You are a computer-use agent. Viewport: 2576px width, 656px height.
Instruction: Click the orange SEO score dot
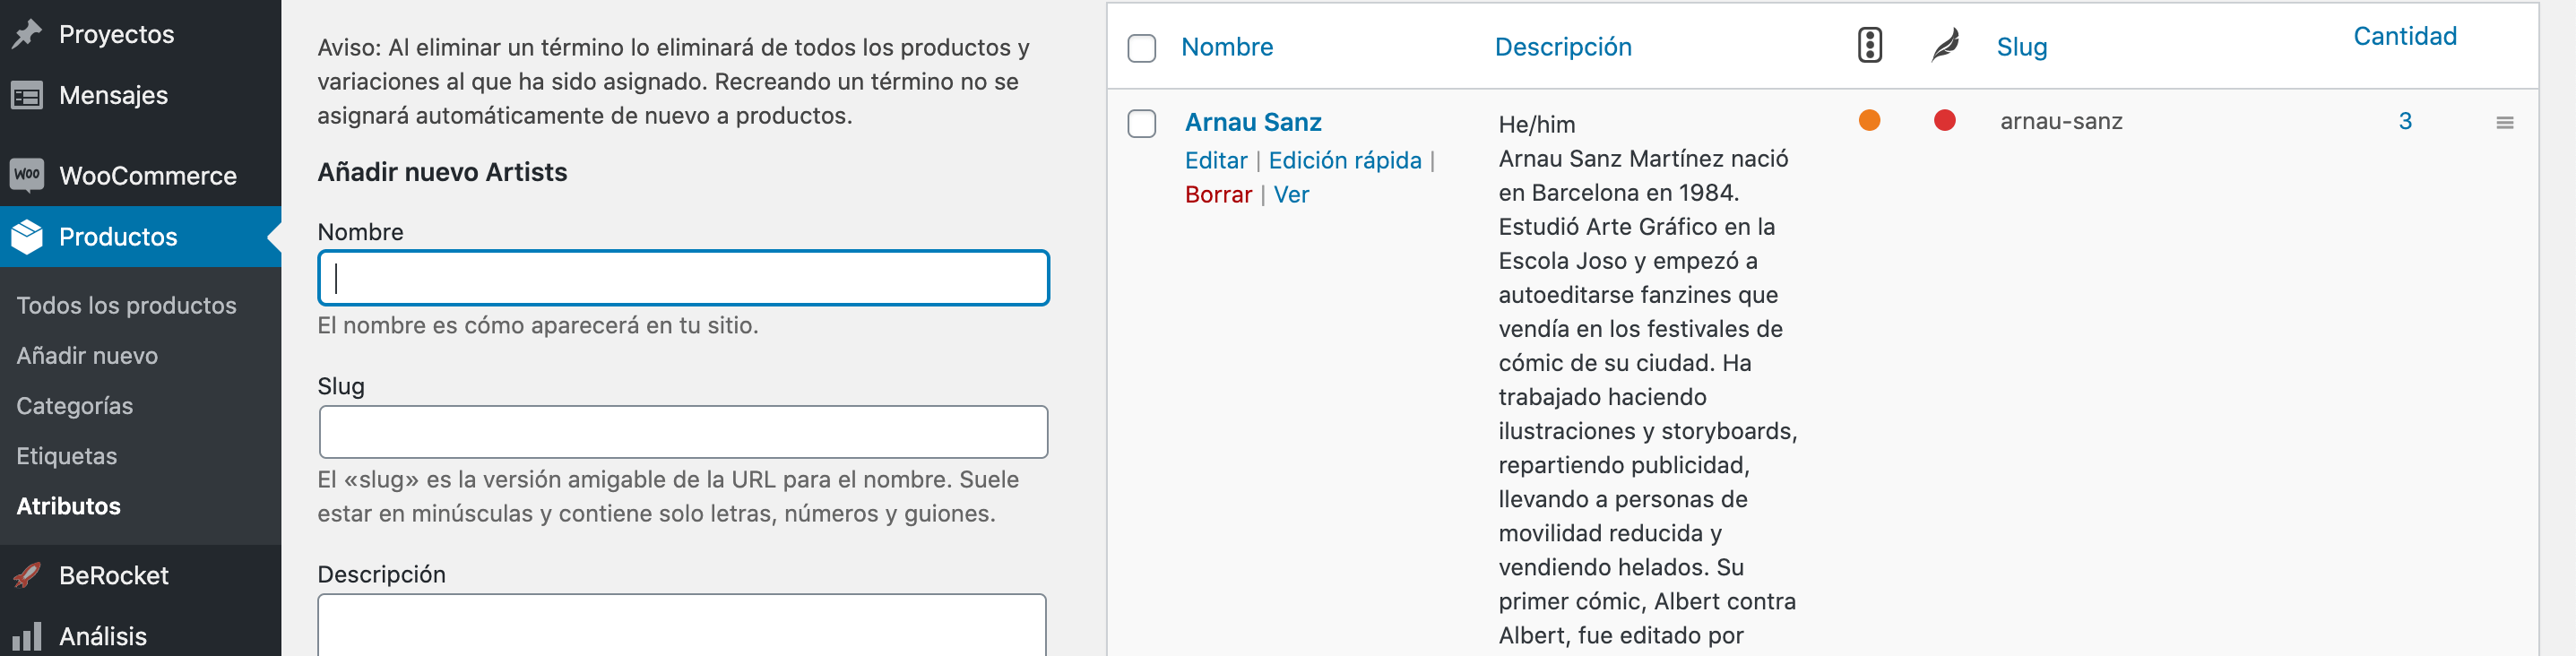click(x=1869, y=120)
